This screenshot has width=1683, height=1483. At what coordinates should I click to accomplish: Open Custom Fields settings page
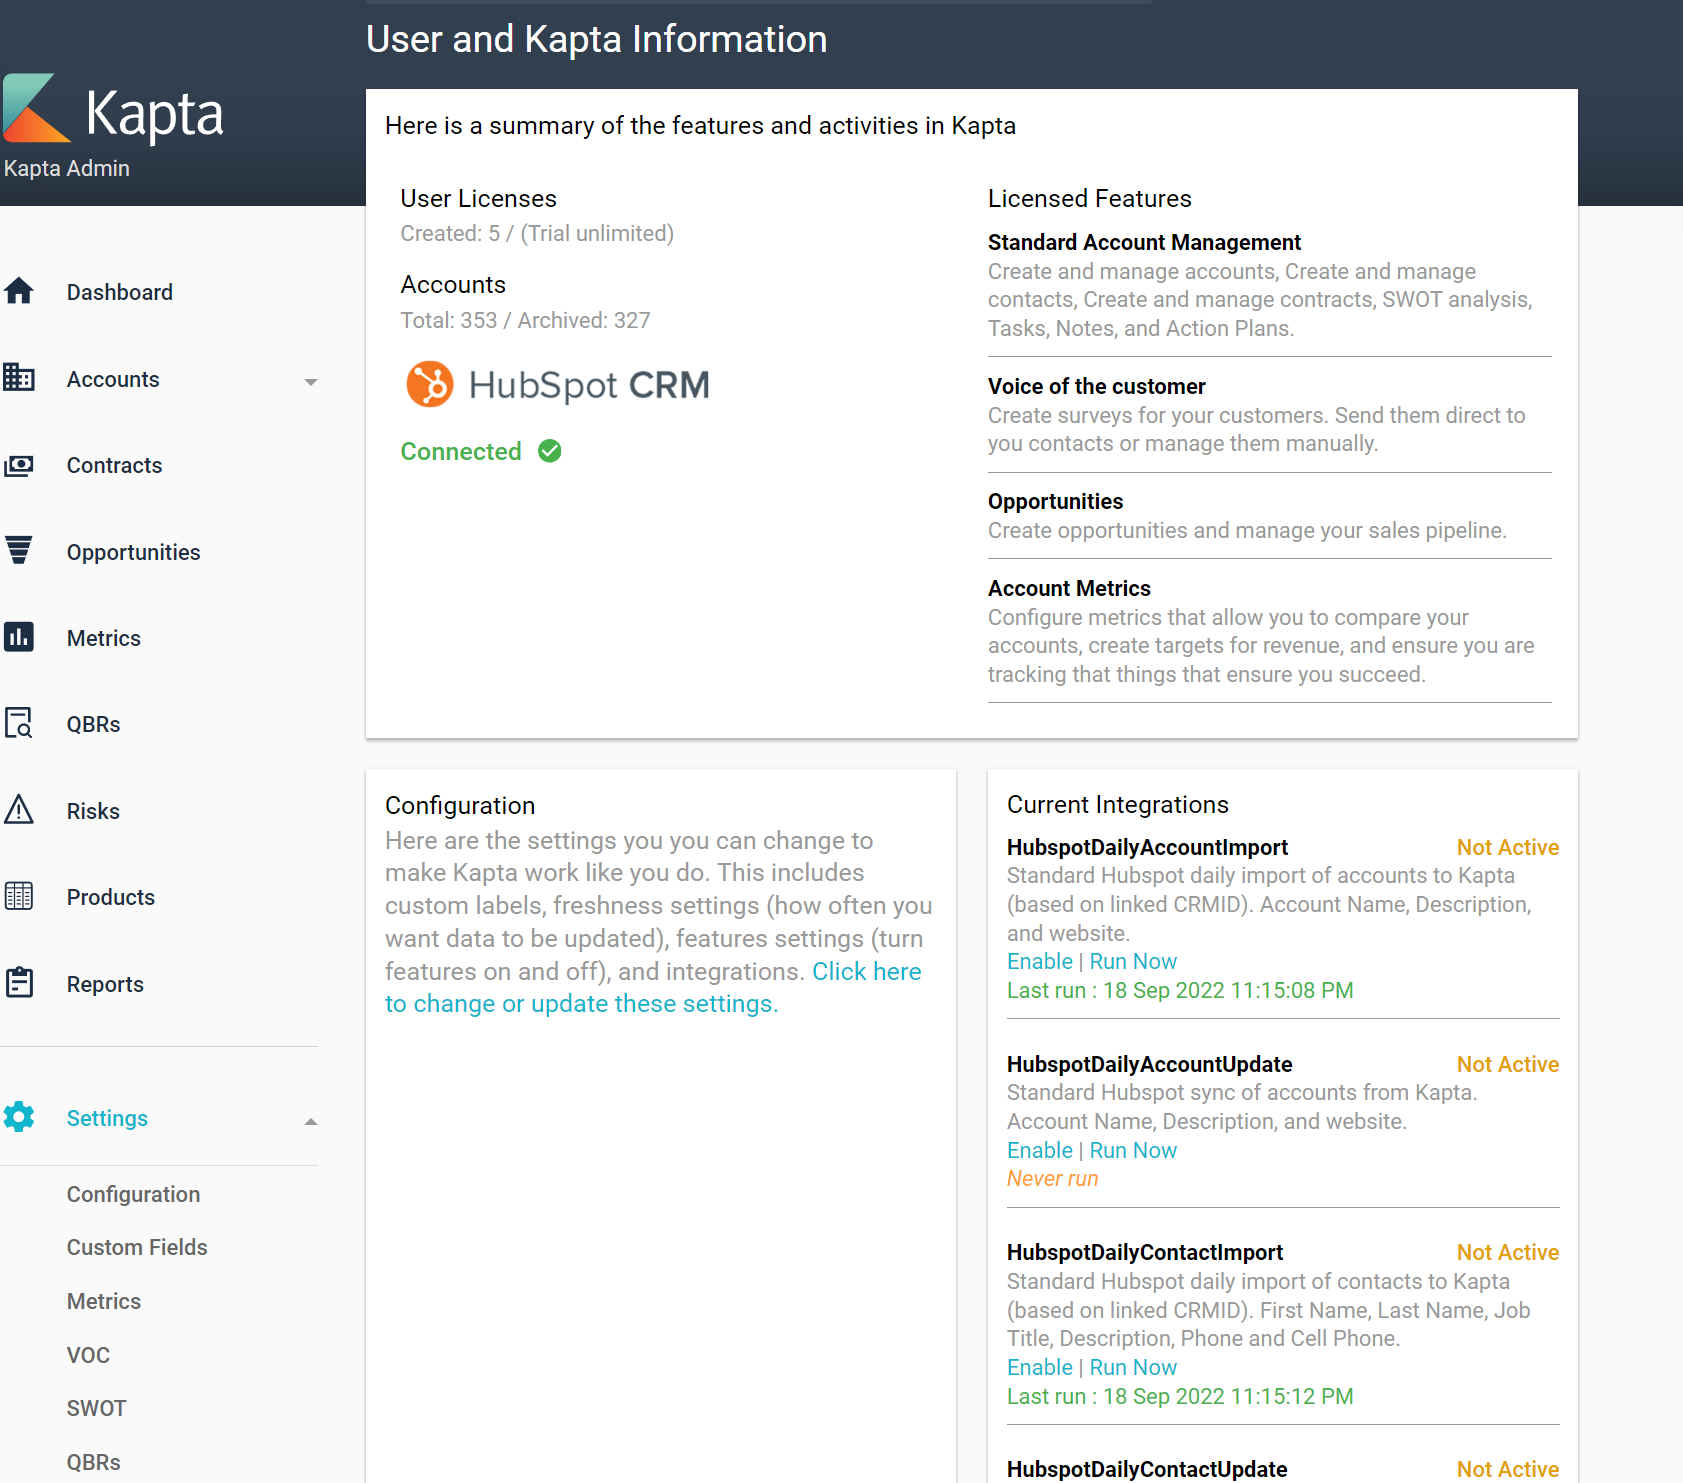tap(137, 1247)
